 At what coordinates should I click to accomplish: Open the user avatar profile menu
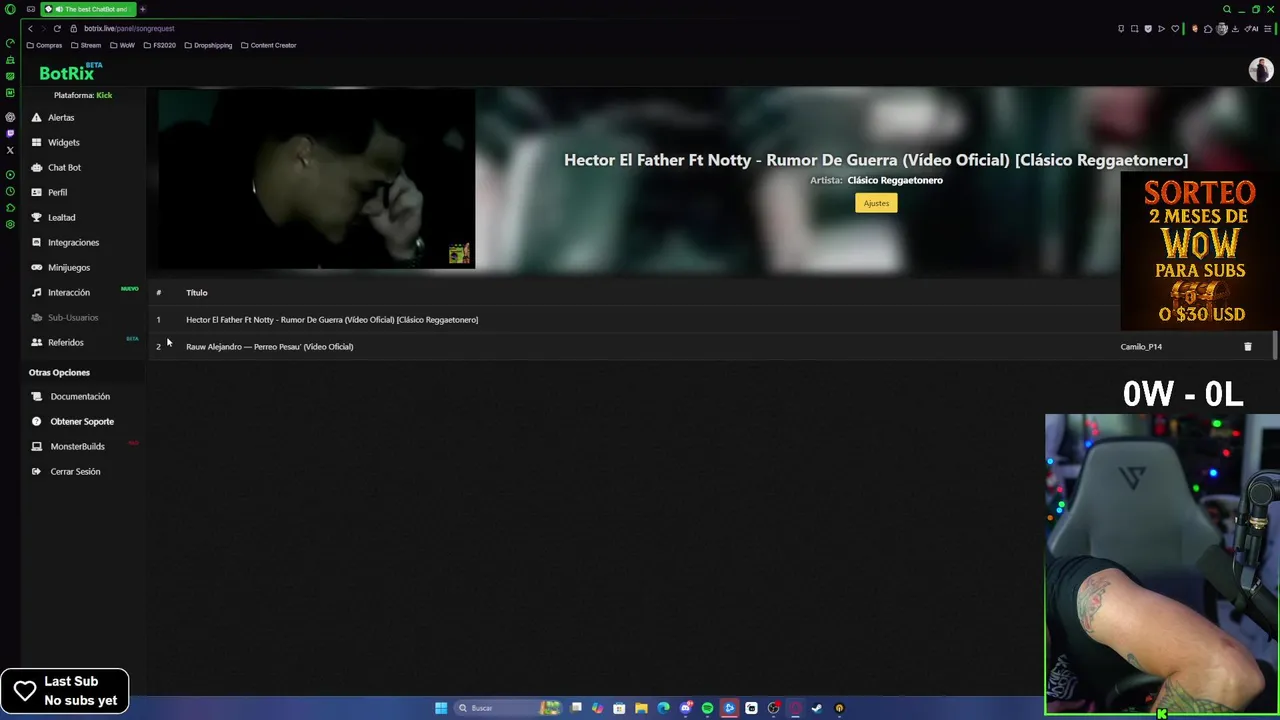pos(1260,70)
